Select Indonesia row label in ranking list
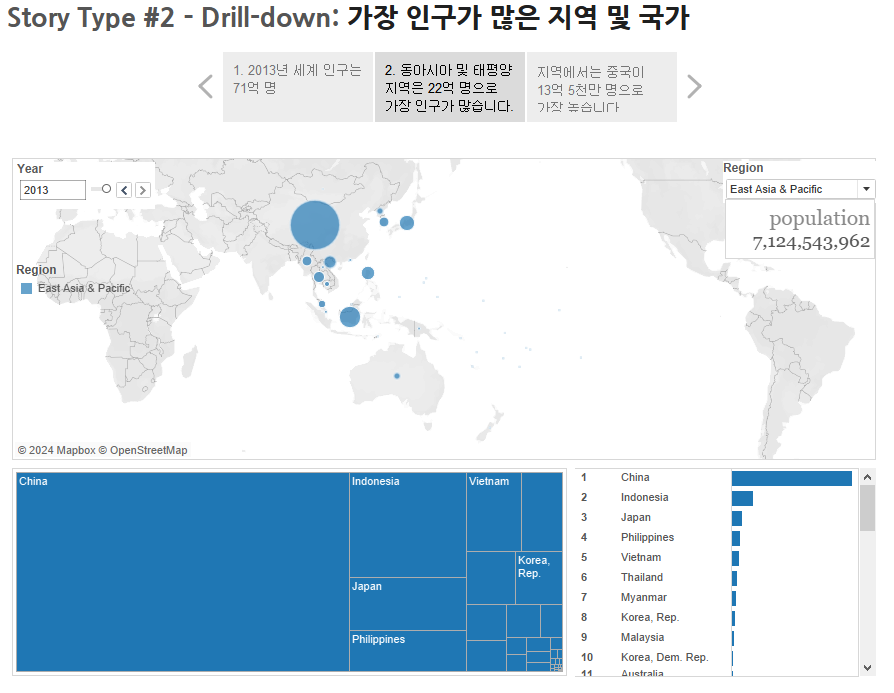 (644, 497)
